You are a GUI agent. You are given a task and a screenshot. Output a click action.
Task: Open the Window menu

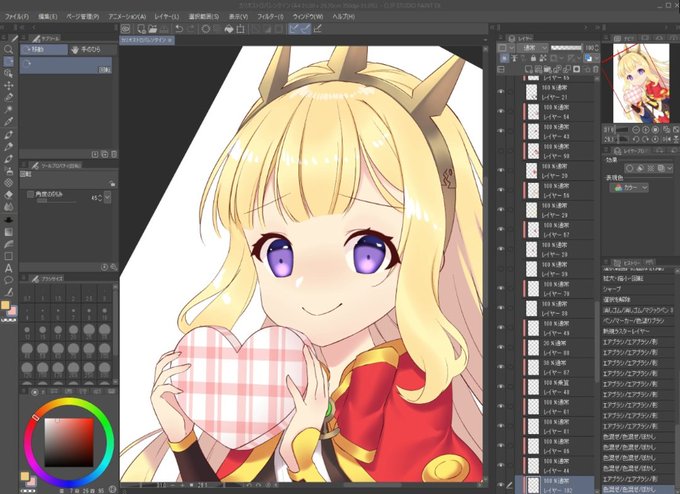pos(308,16)
